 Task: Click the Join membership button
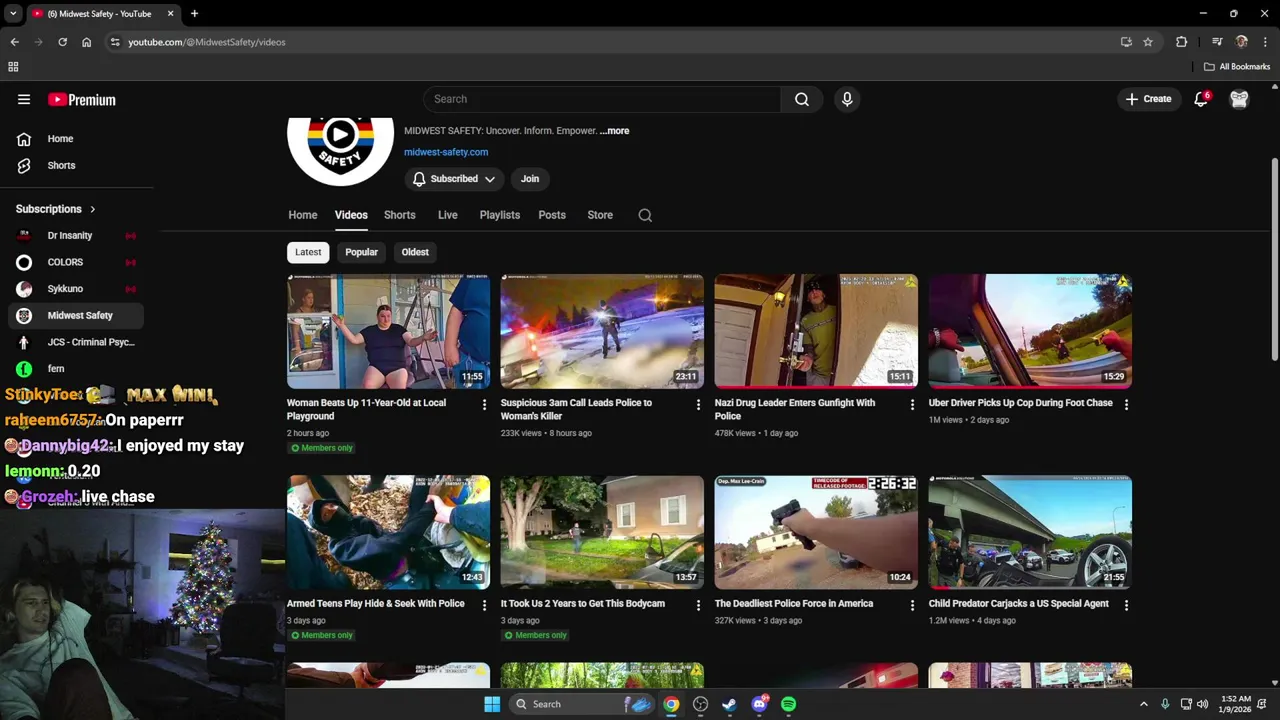530,179
